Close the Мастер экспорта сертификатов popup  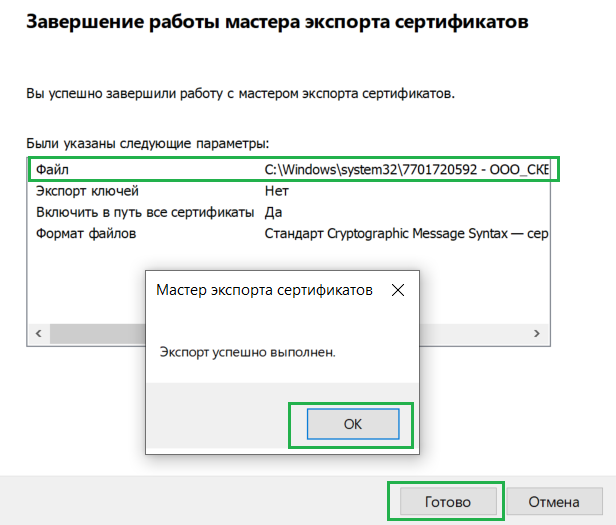tap(398, 291)
